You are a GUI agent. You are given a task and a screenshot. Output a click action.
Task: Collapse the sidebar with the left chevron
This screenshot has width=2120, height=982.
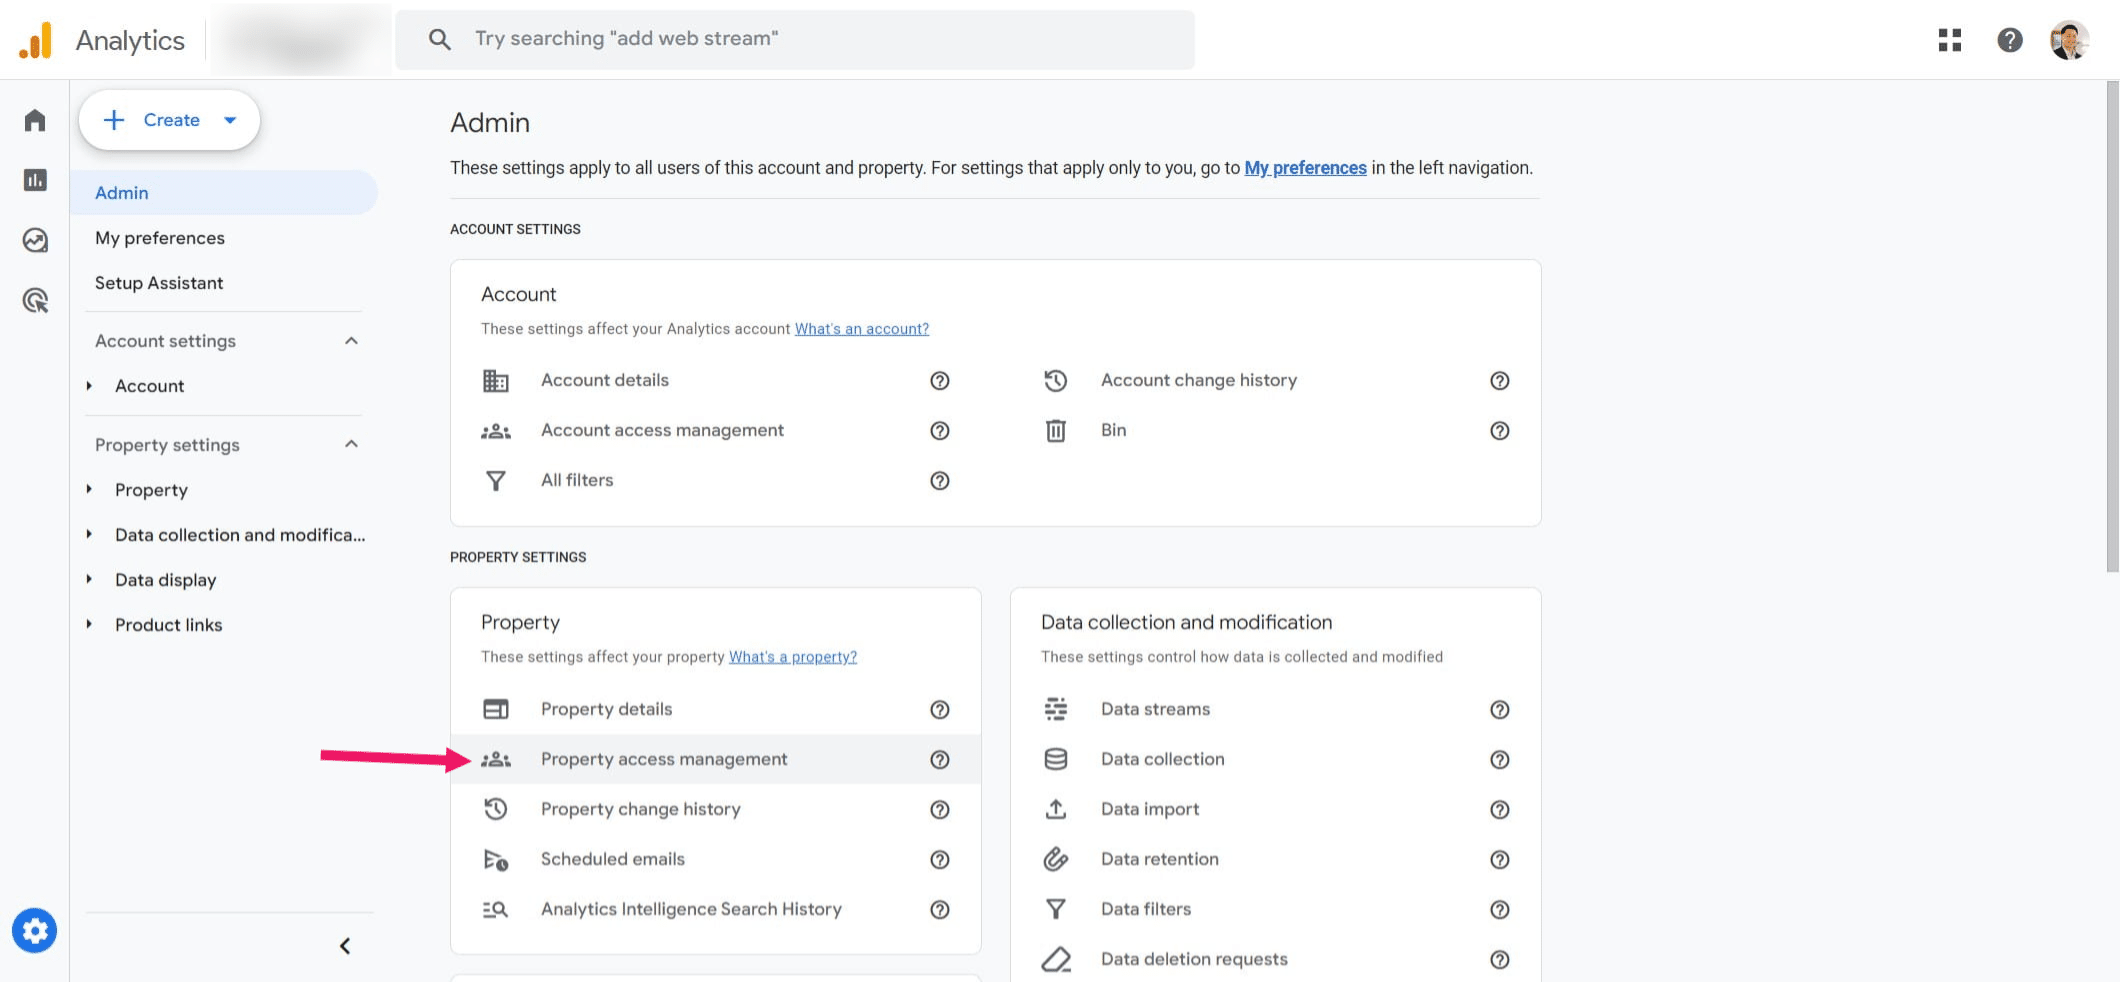345,946
